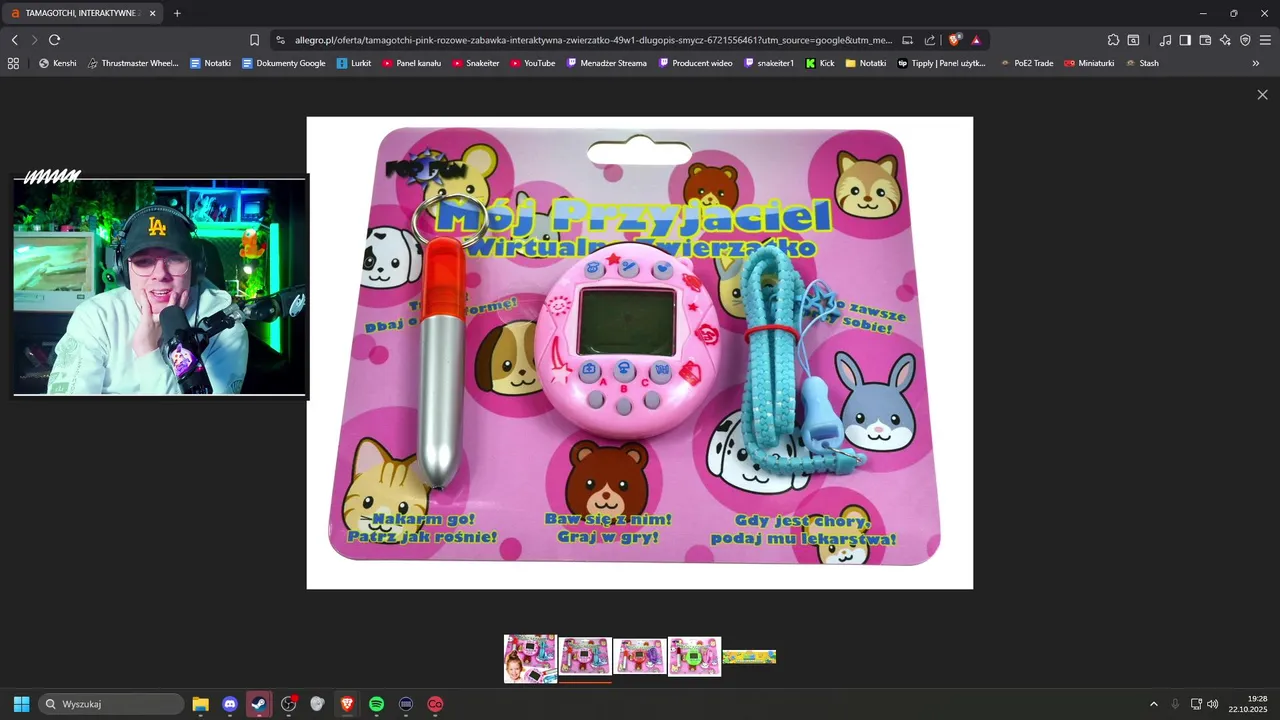Open the Snakeiter YouTube bookmark

click(476, 63)
